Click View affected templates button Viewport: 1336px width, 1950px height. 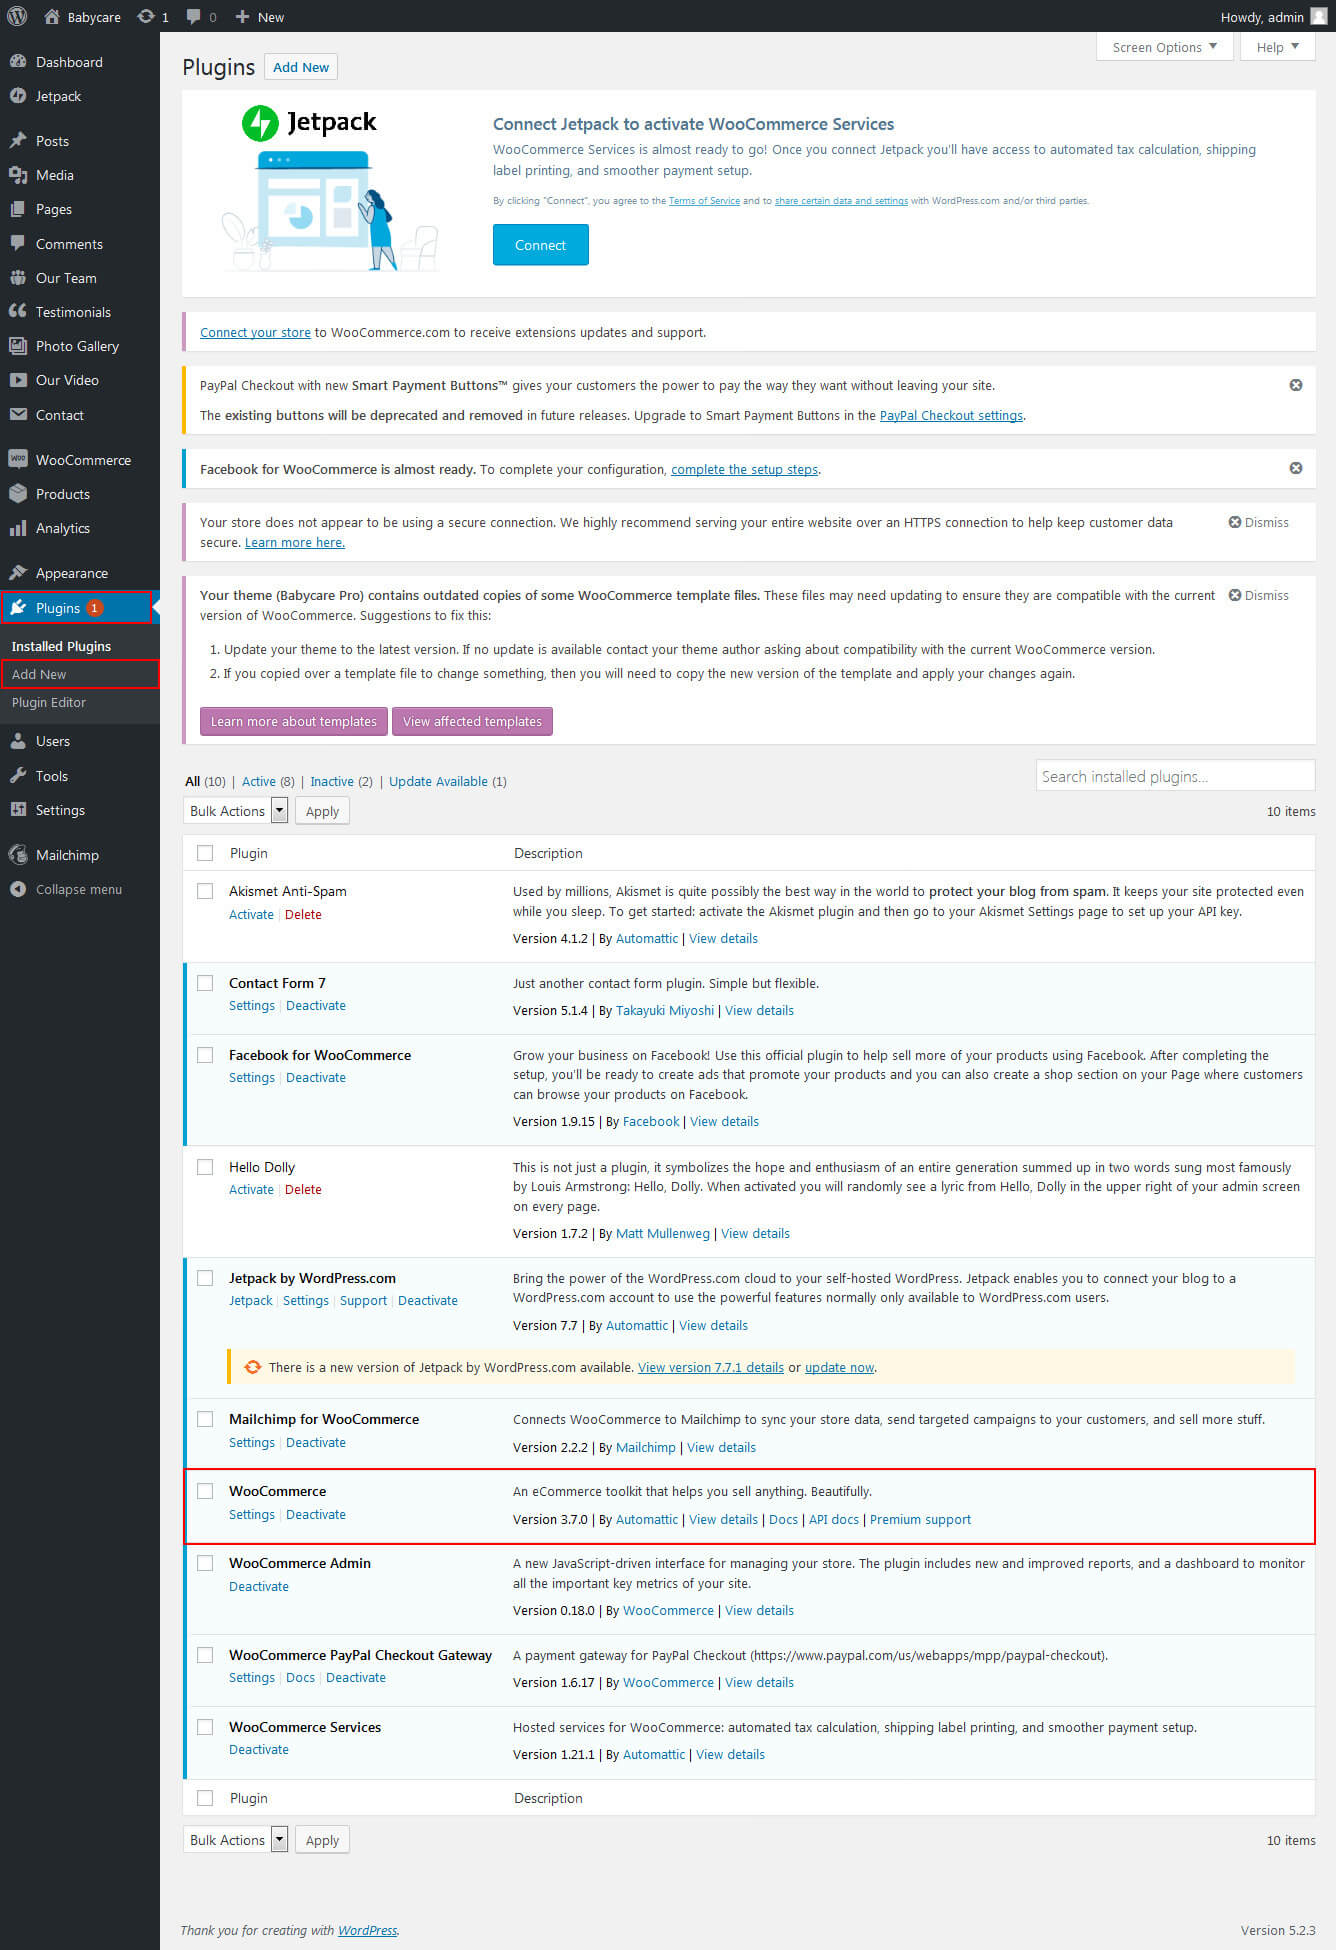[x=472, y=721]
